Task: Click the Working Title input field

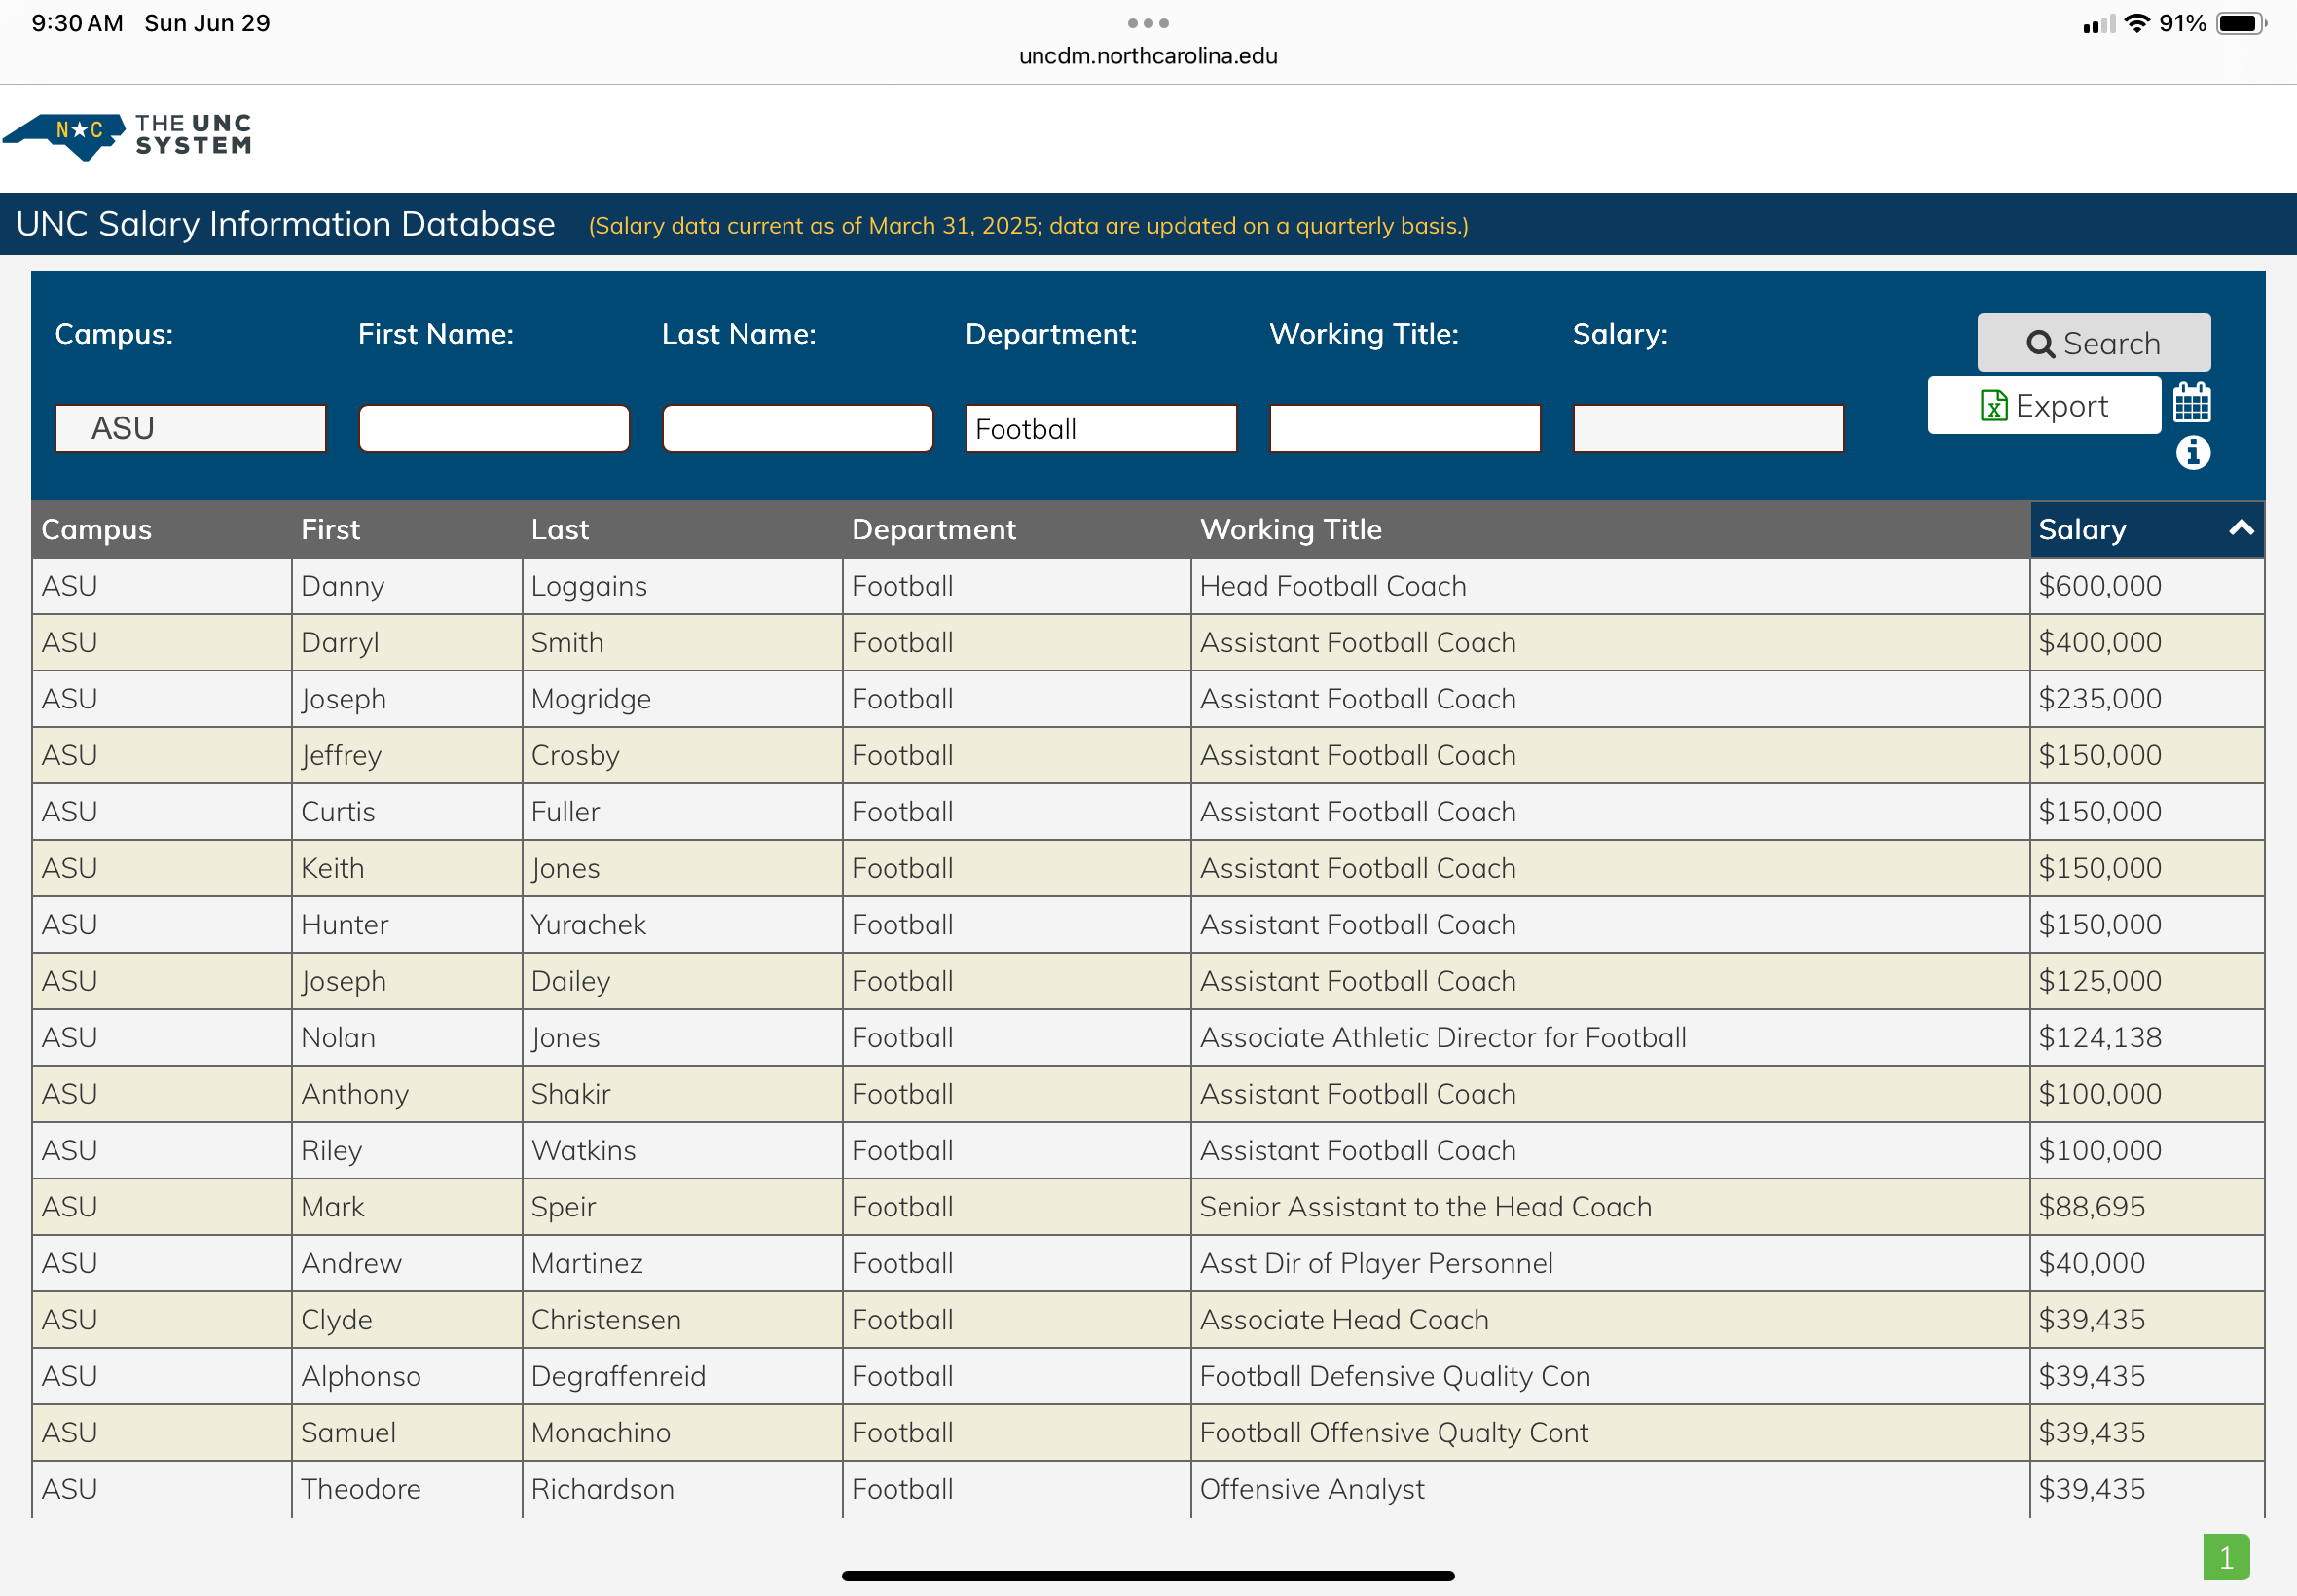Action: [1404, 428]
